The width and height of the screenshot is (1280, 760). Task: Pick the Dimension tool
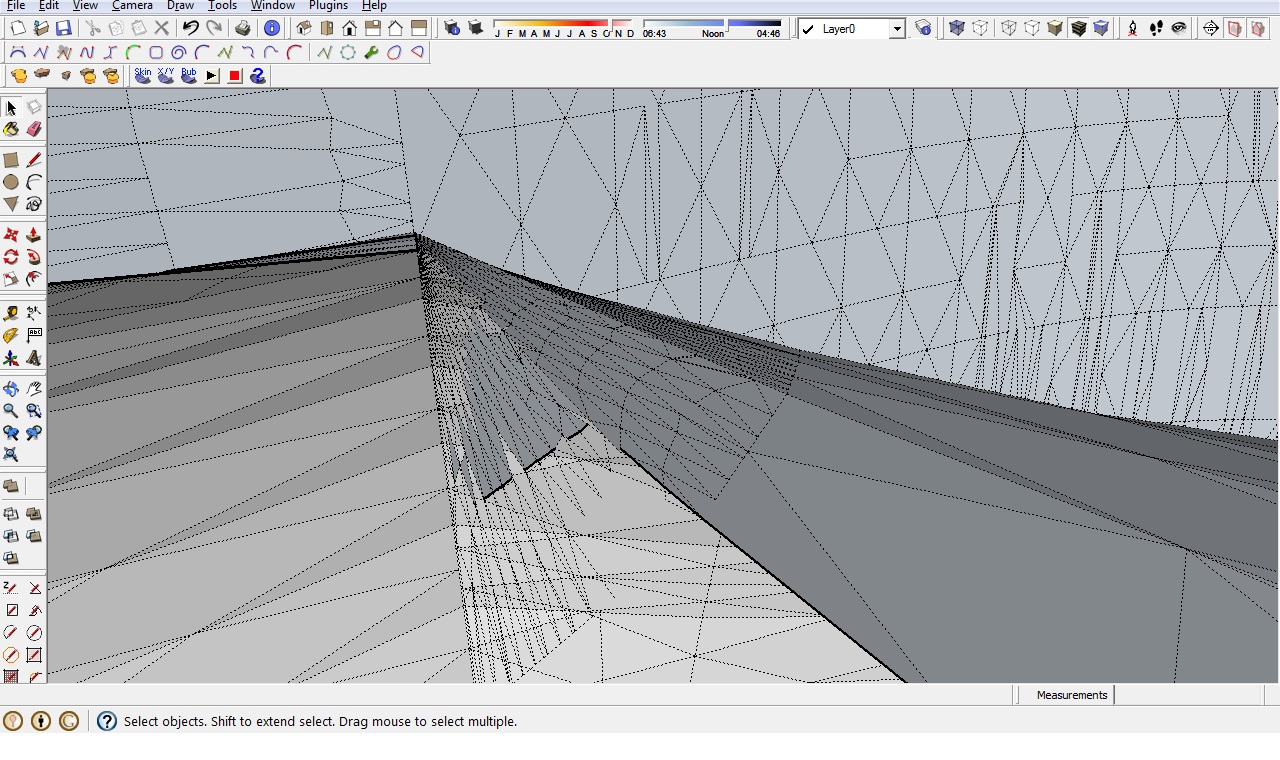34,313
